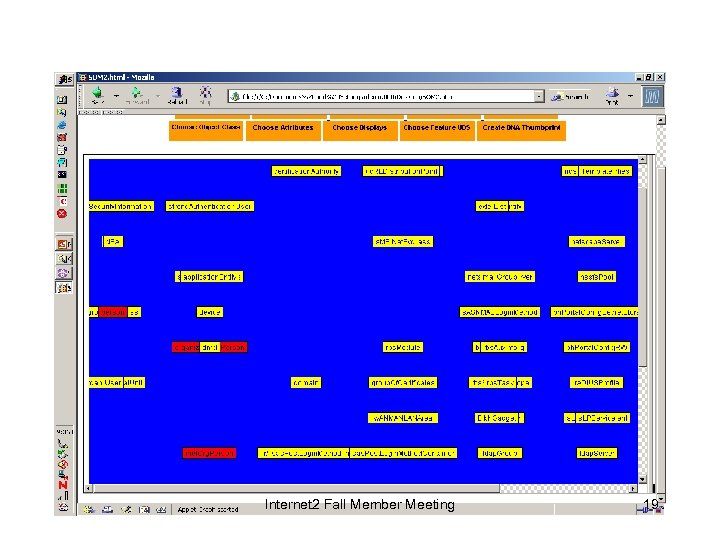
Task: Click the applet's horizontal scrollbar right arrow
Action: tap(633, 489)
